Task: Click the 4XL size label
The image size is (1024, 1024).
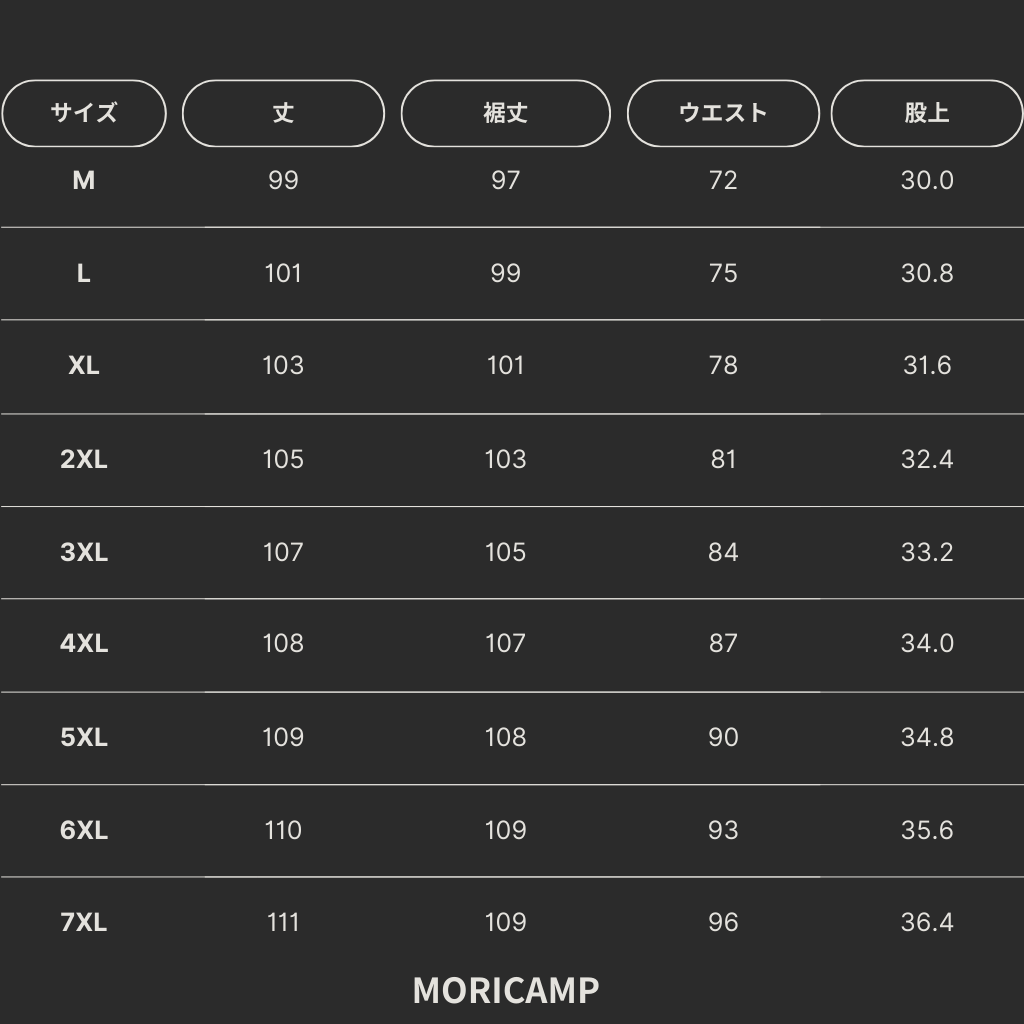Action: tap(84, 643)
